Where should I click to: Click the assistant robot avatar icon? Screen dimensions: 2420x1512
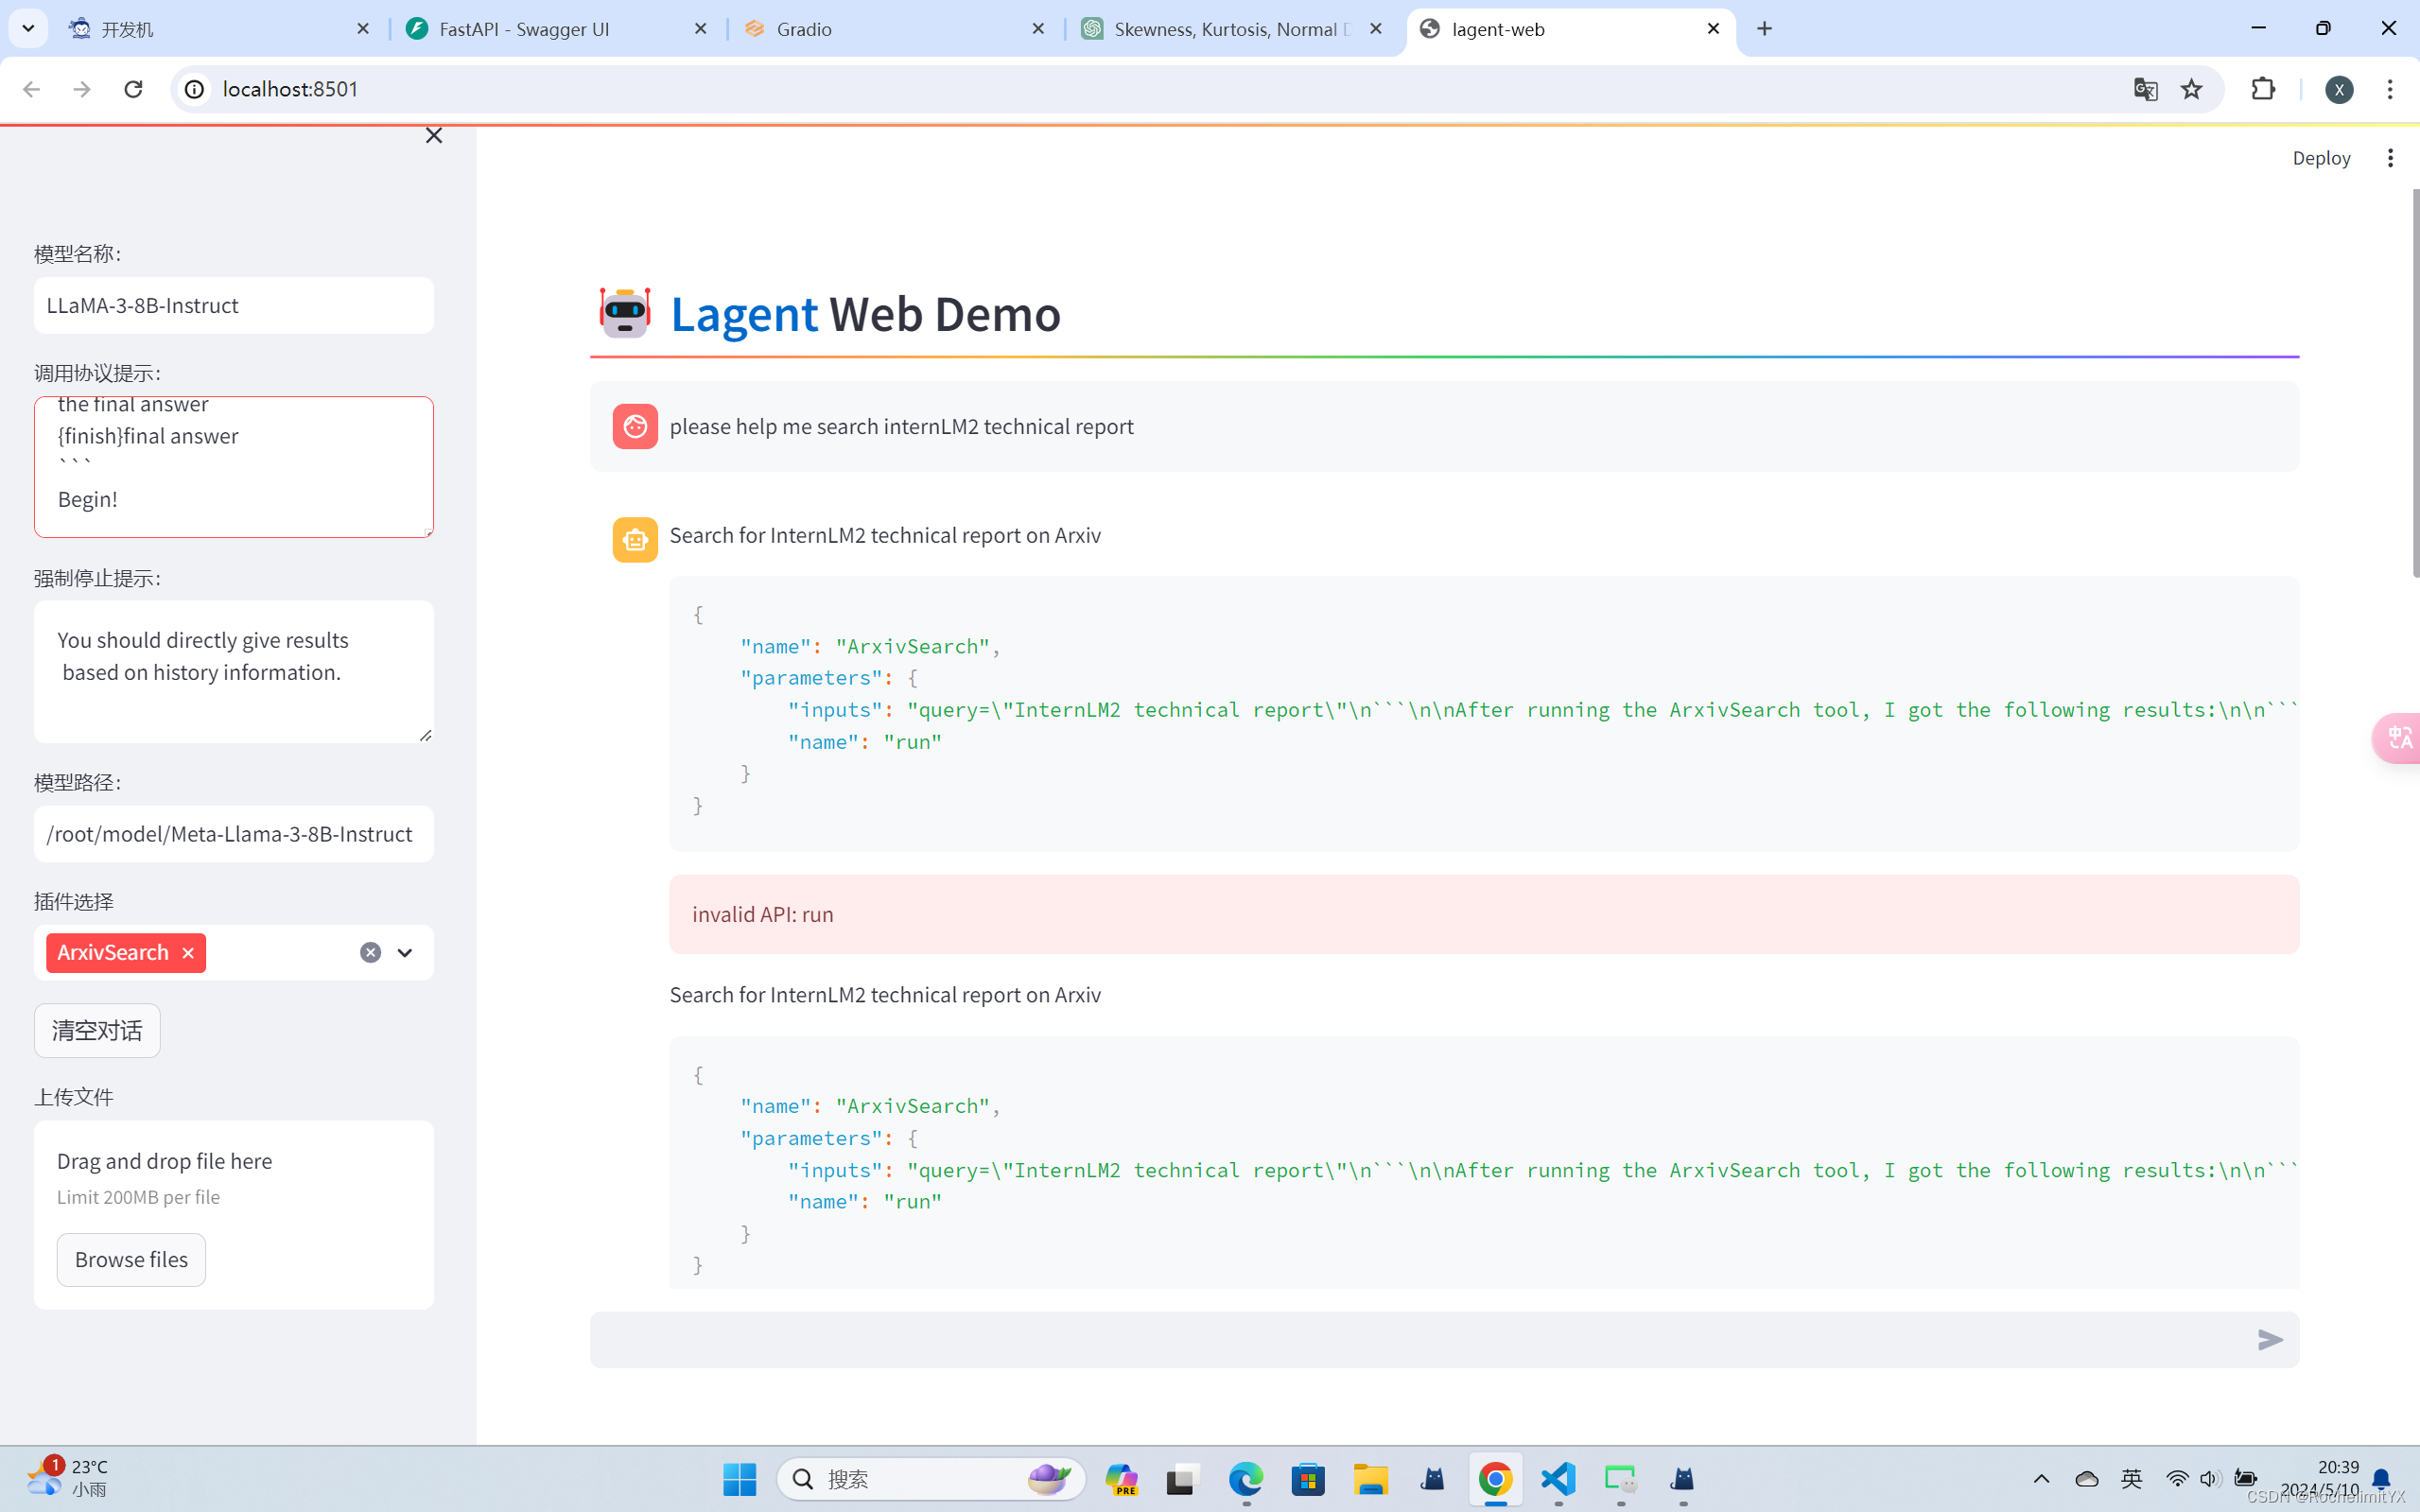click(x=635, y=540)
